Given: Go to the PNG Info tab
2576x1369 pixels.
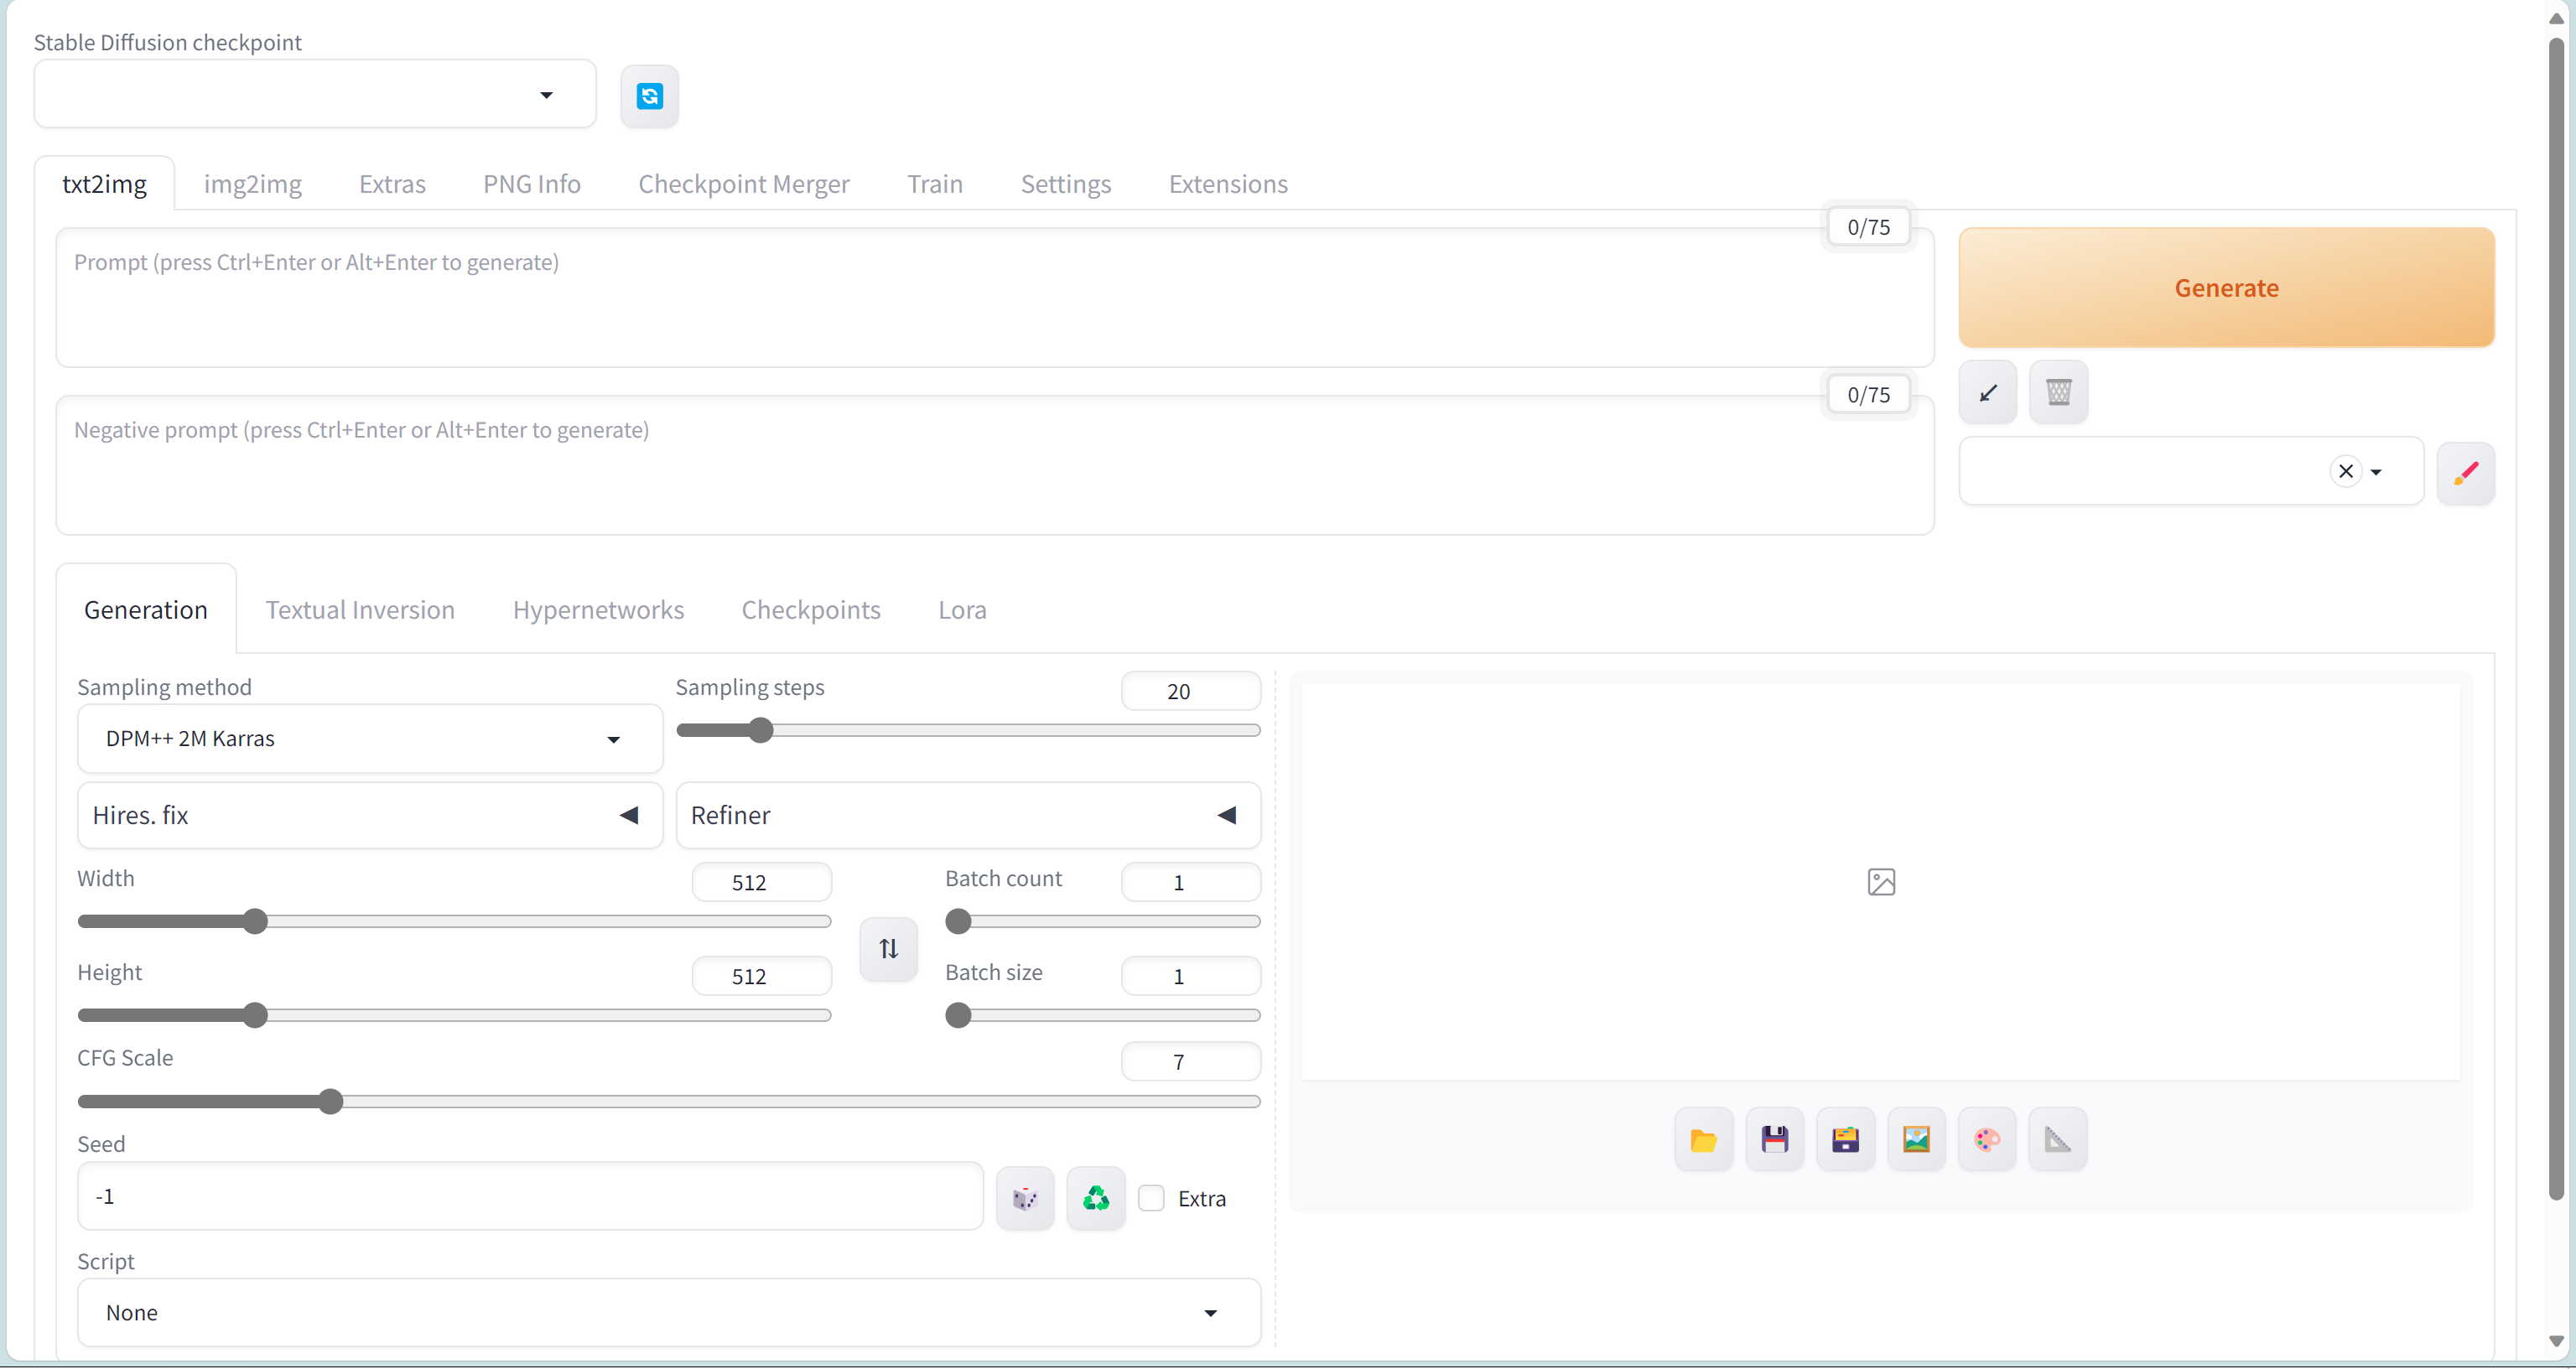Looking at the screenshot, I should tap(532, 184).
